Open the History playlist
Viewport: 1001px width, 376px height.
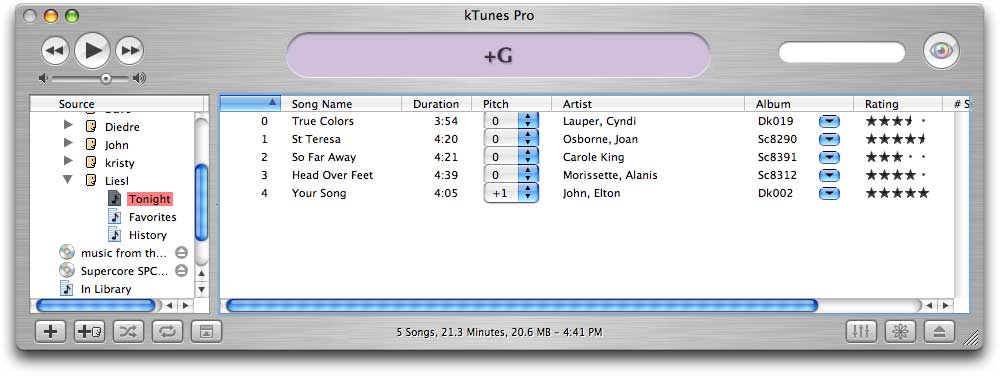click(x=147, y=235)
